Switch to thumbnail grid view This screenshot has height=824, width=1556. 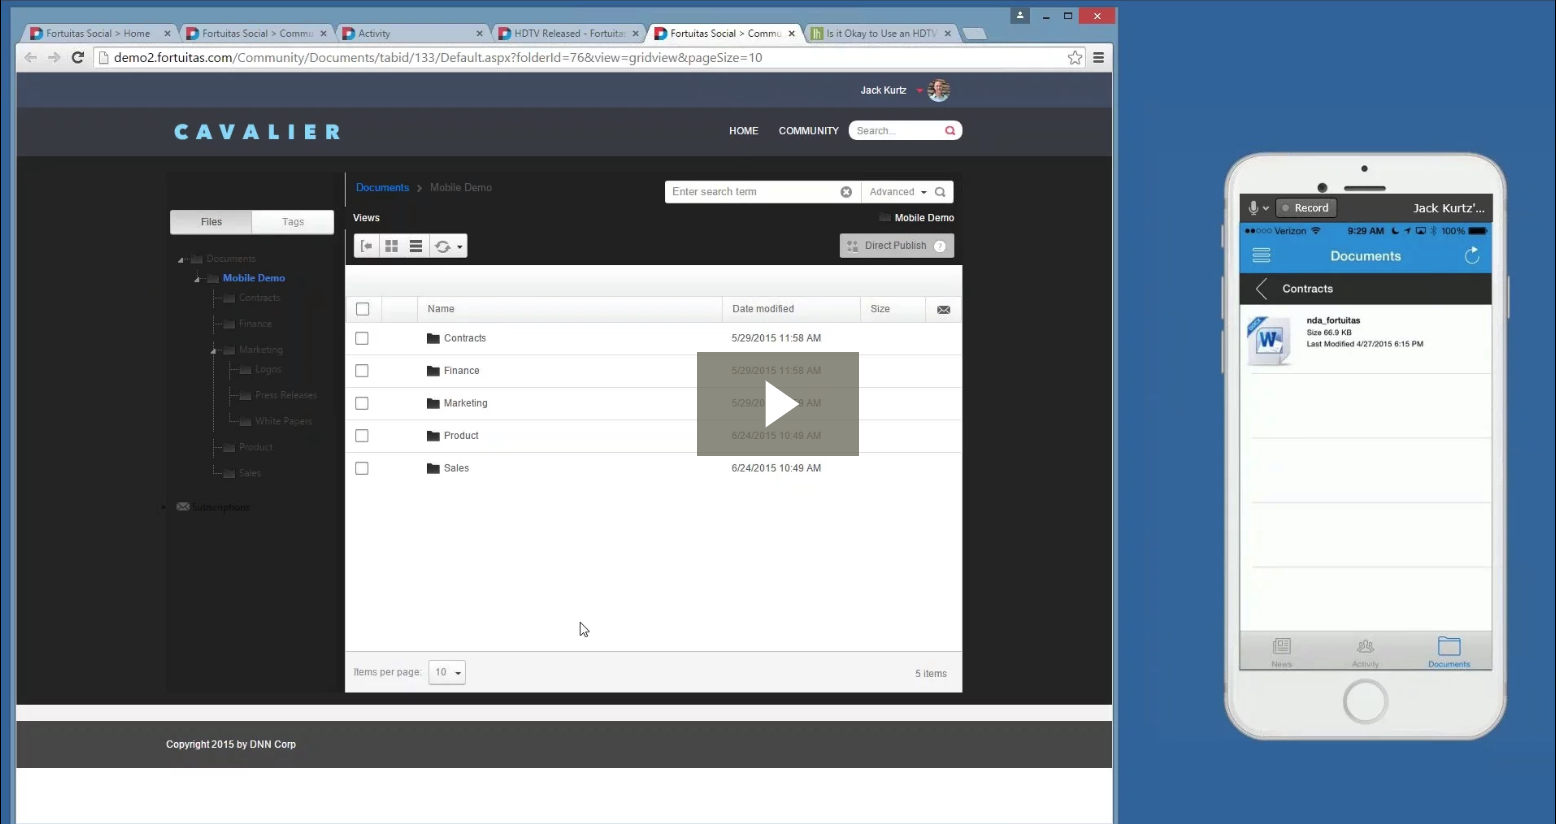click(392, 246)
